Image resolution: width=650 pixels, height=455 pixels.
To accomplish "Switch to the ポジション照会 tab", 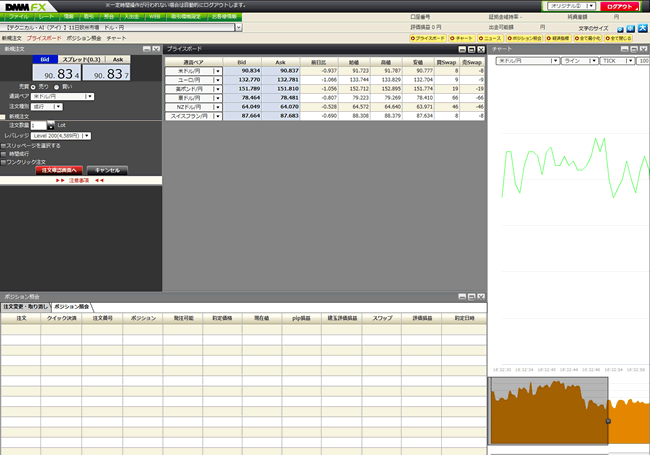I will [72, 307].
